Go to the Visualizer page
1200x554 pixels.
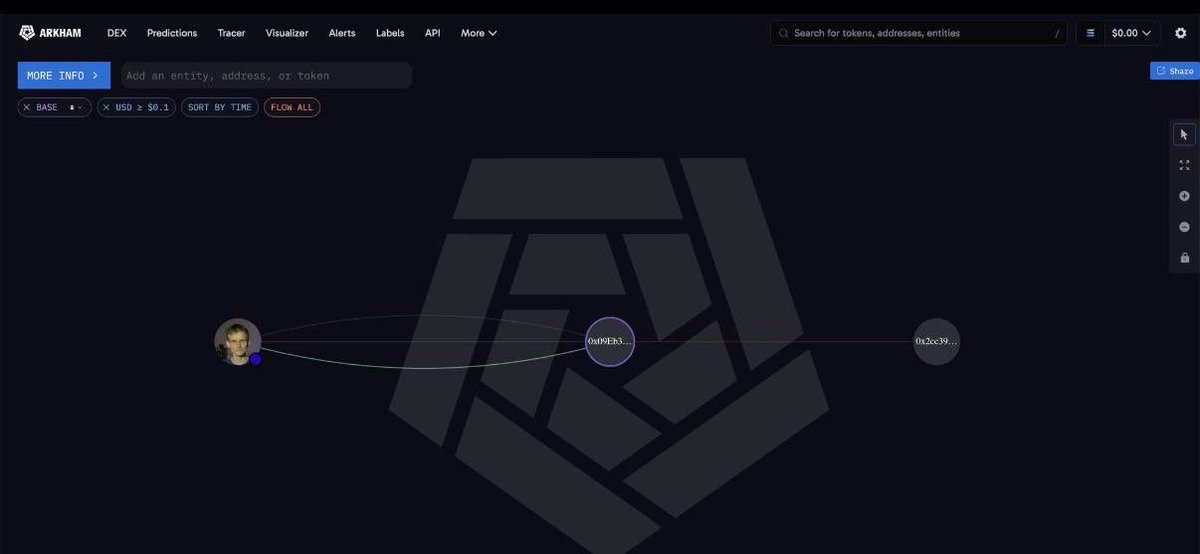click(x=287, y=33)
